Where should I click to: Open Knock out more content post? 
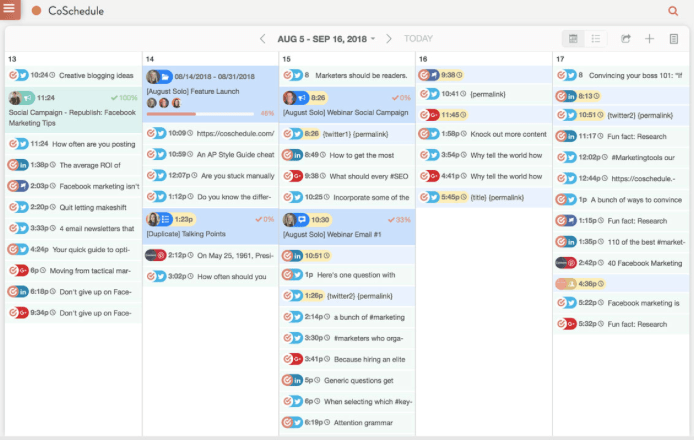point(484,134)
